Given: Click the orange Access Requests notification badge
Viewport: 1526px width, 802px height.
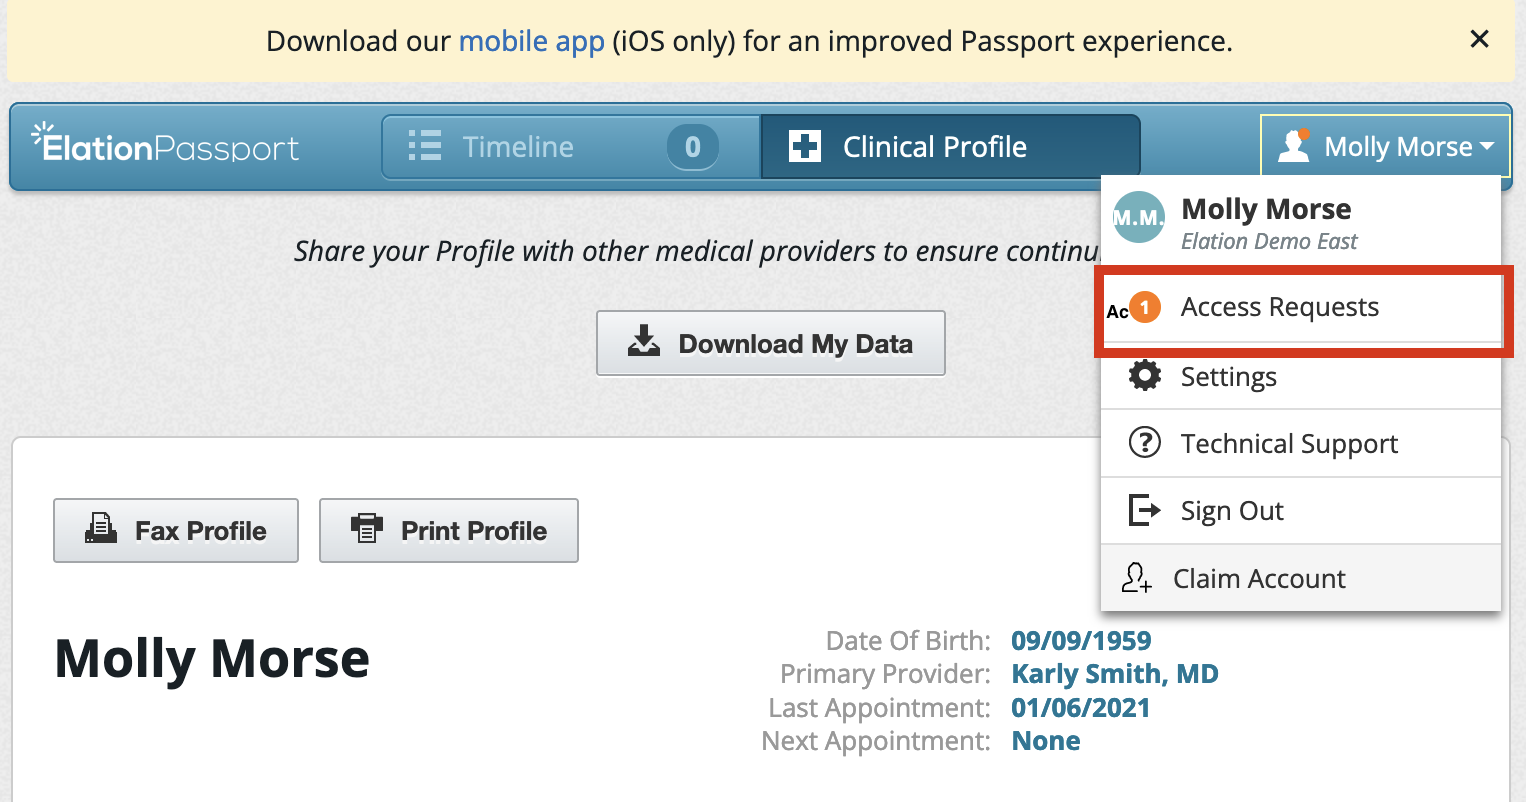Looking at the screenshot, I should point(1144,308).
